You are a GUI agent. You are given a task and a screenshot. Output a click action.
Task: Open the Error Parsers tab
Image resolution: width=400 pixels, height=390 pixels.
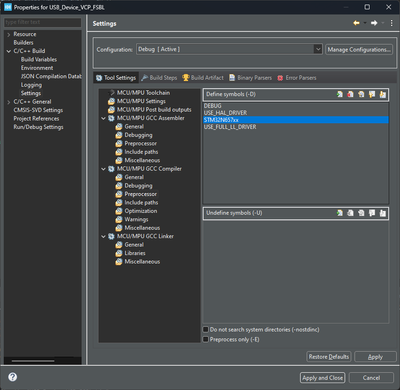(x=297, y=78)
